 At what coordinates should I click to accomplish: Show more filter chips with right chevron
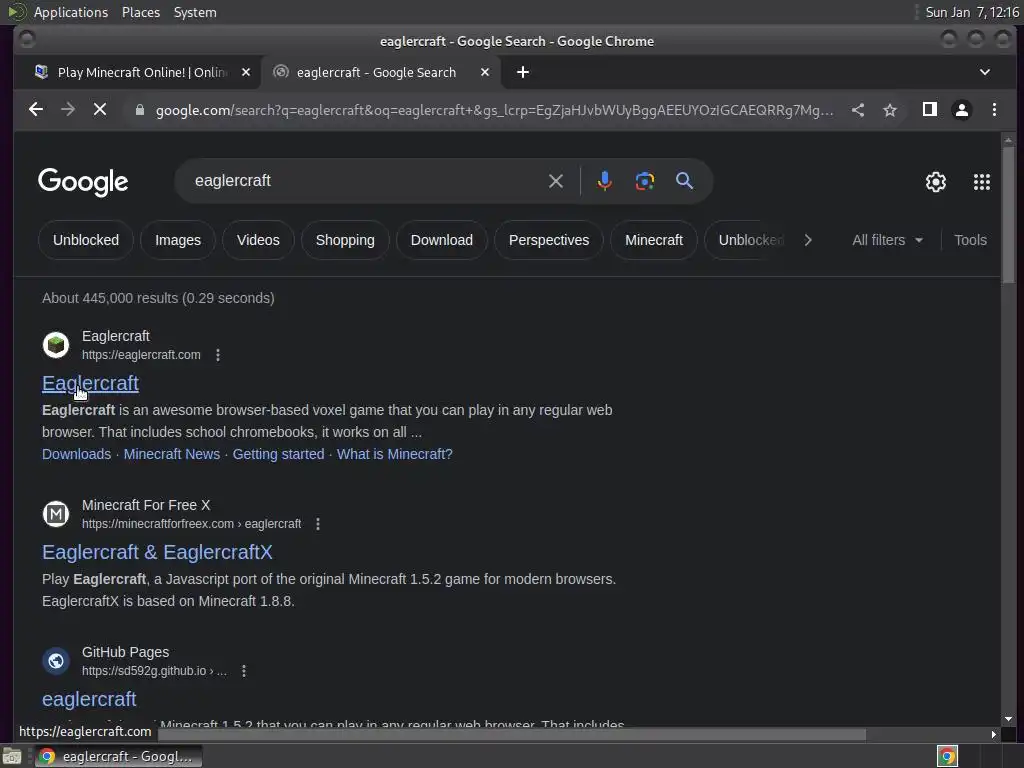[808, 240]
